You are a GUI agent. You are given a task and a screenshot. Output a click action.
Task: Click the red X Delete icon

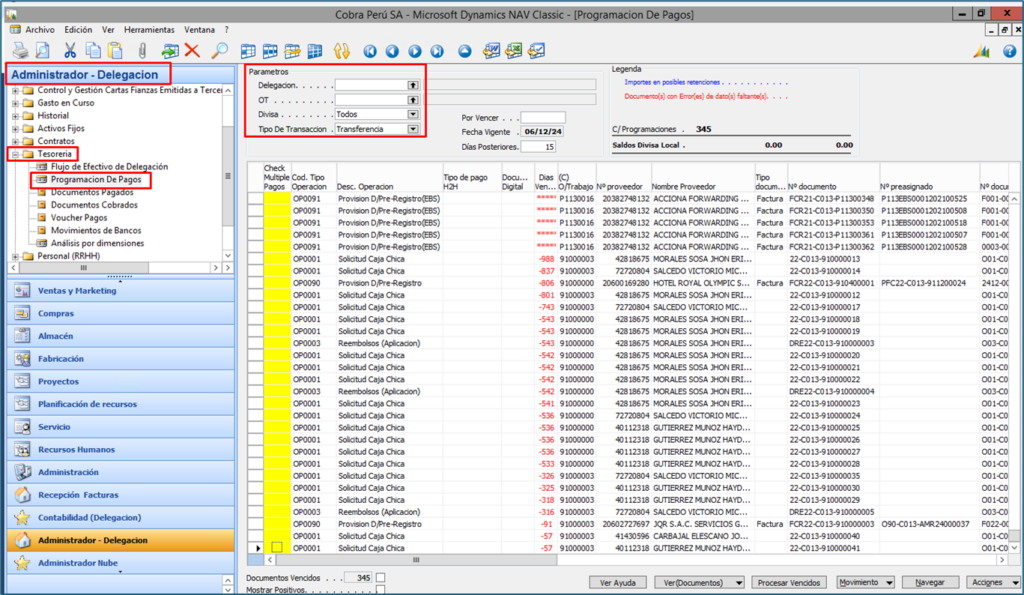click(x=192, y=50)
